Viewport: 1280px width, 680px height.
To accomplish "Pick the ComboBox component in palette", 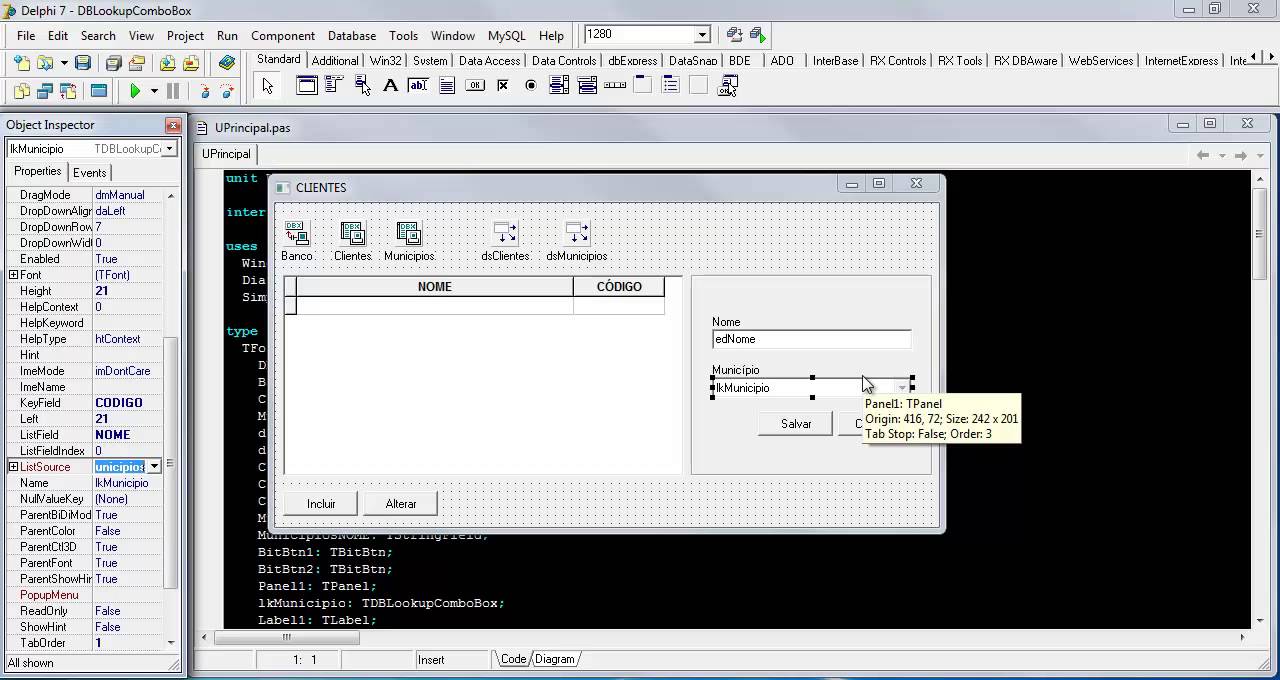I will pyautogui.click(x=587, y=86).
